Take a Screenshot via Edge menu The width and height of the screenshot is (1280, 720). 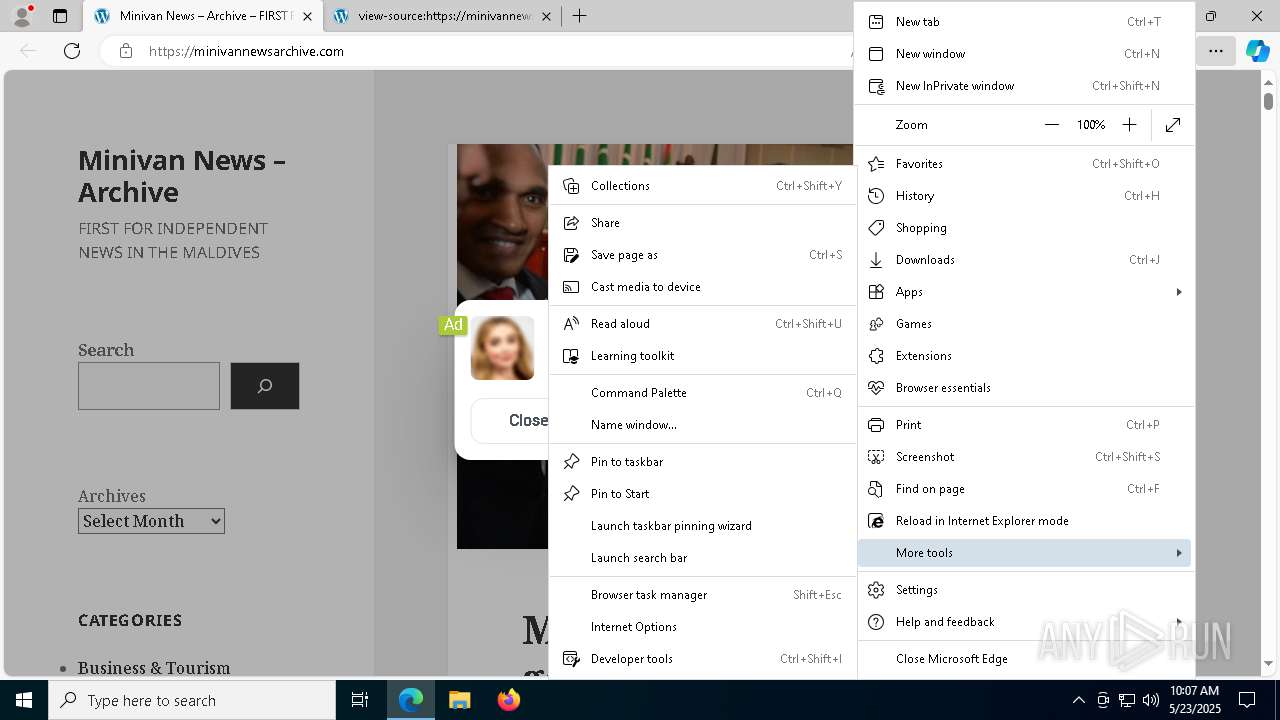click(1024, 456)
